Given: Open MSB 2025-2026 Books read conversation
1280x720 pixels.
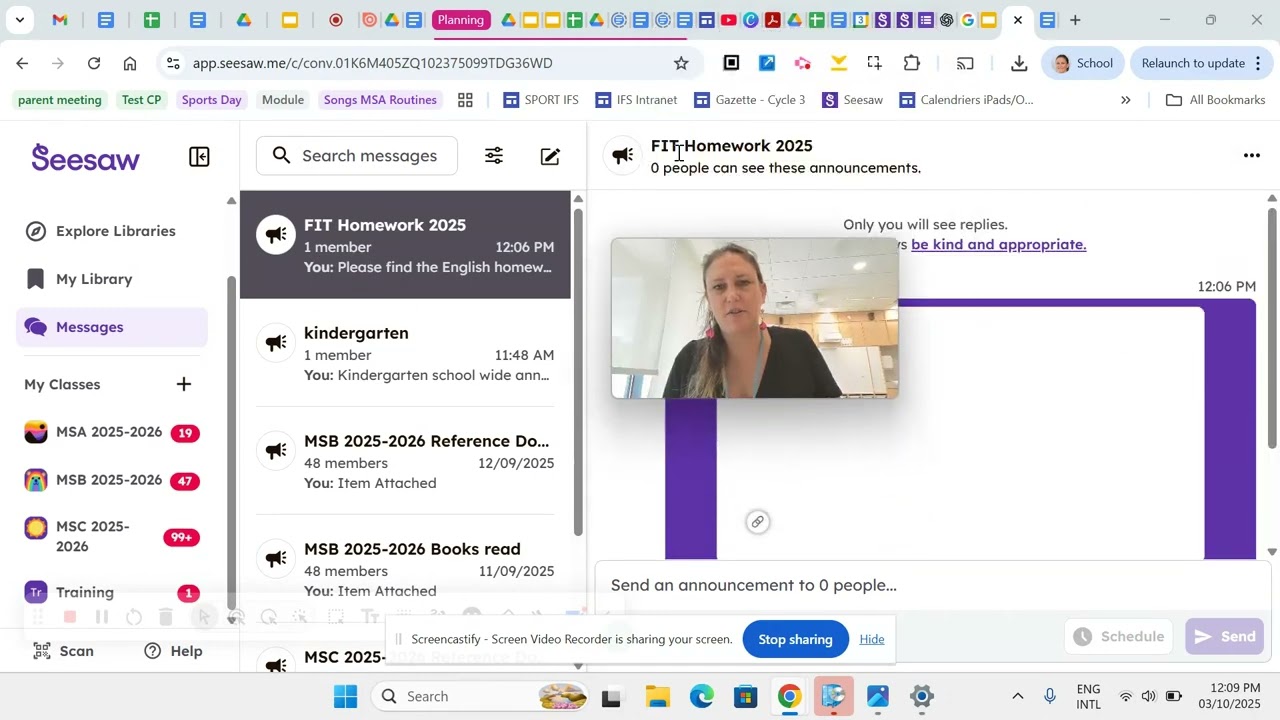Looking at the screenshot, I should coord(406,569).
